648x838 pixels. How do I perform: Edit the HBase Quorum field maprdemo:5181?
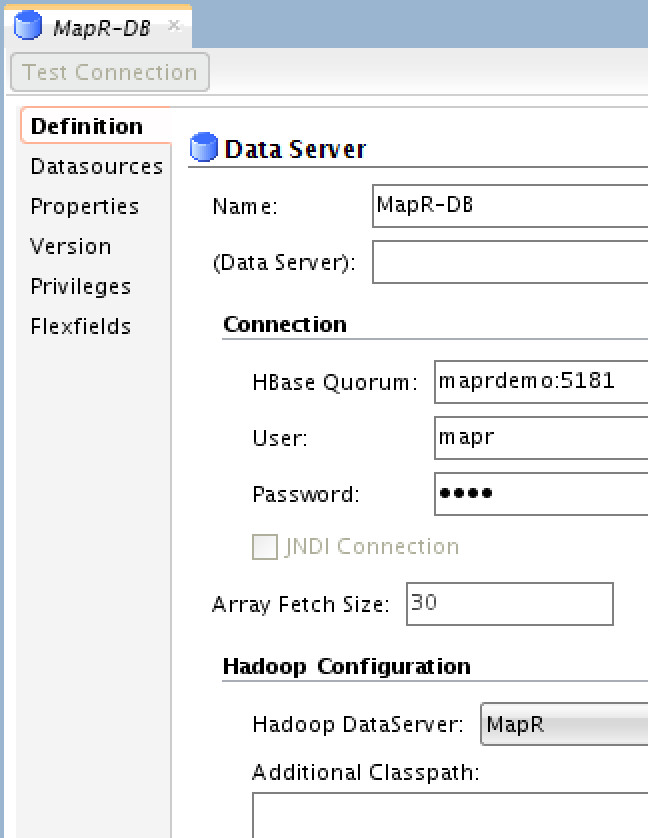pos(541,382)
